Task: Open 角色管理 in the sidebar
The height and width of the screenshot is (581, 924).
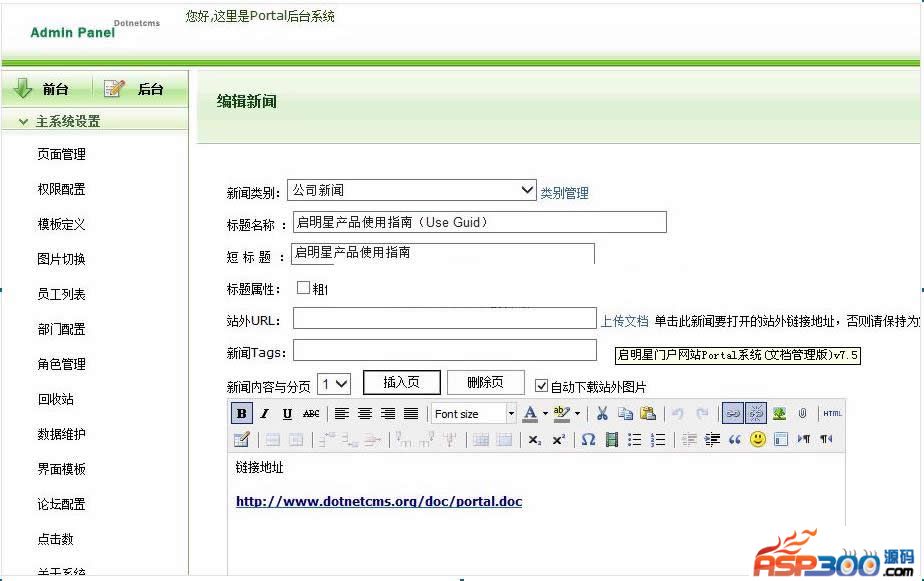Action: [x=61, y=364]
